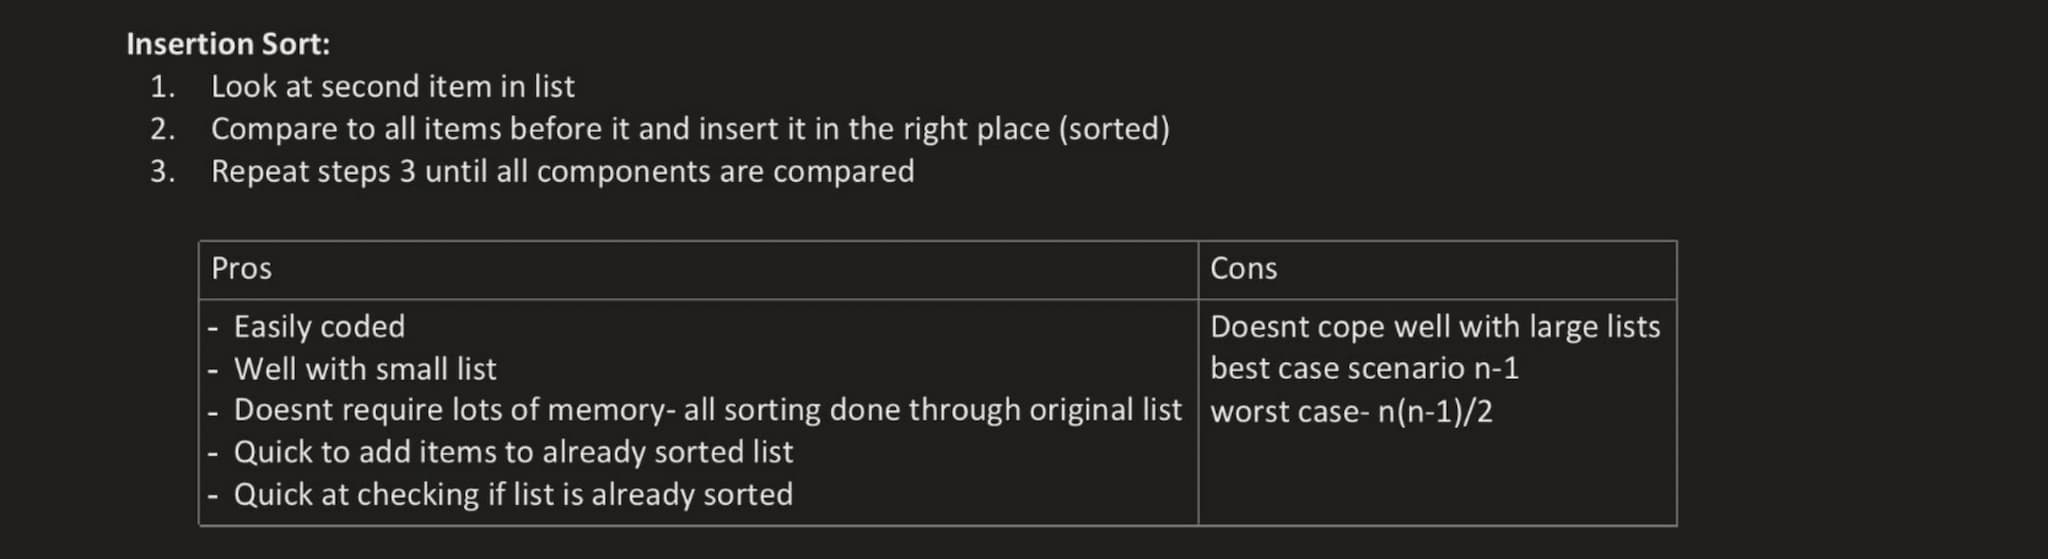Click the word '(sorted)' in step two
This screenshot has height=559, width=2048.
(1114, 129)
